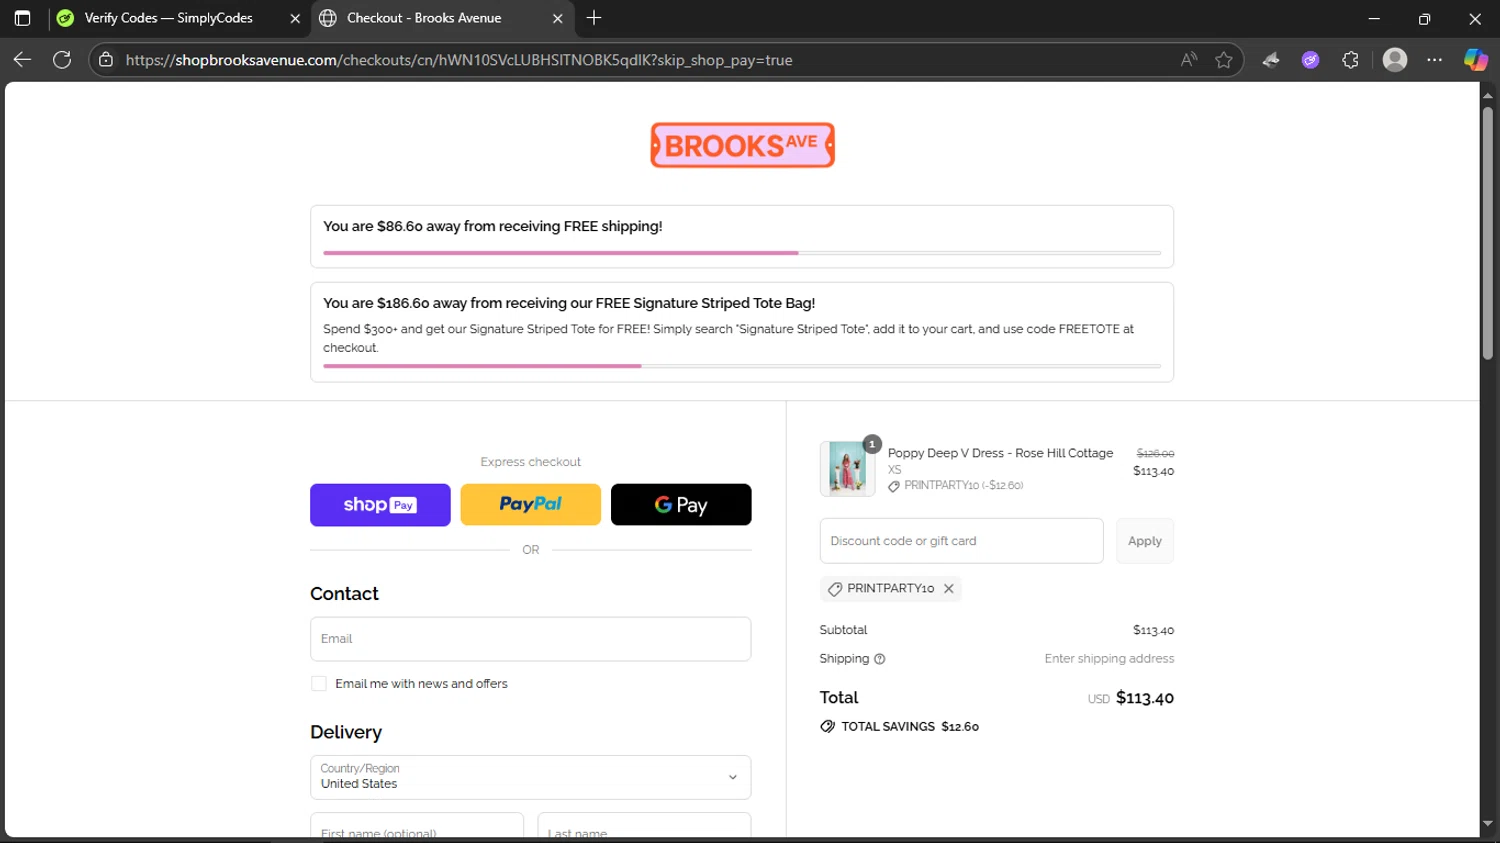Screen dimensions: 1500x843
Task: Click shipping info question mark icon
Action: click(880, 659)
